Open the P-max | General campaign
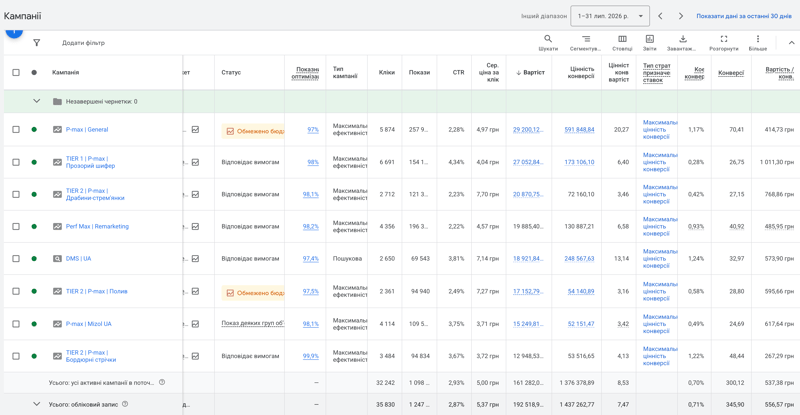 coord(87,130)
